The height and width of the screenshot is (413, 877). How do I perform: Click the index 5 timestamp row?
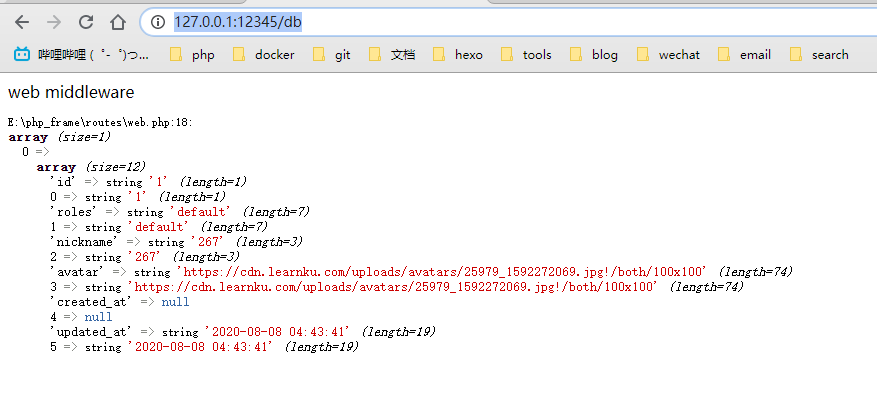(x=204, y=347)
